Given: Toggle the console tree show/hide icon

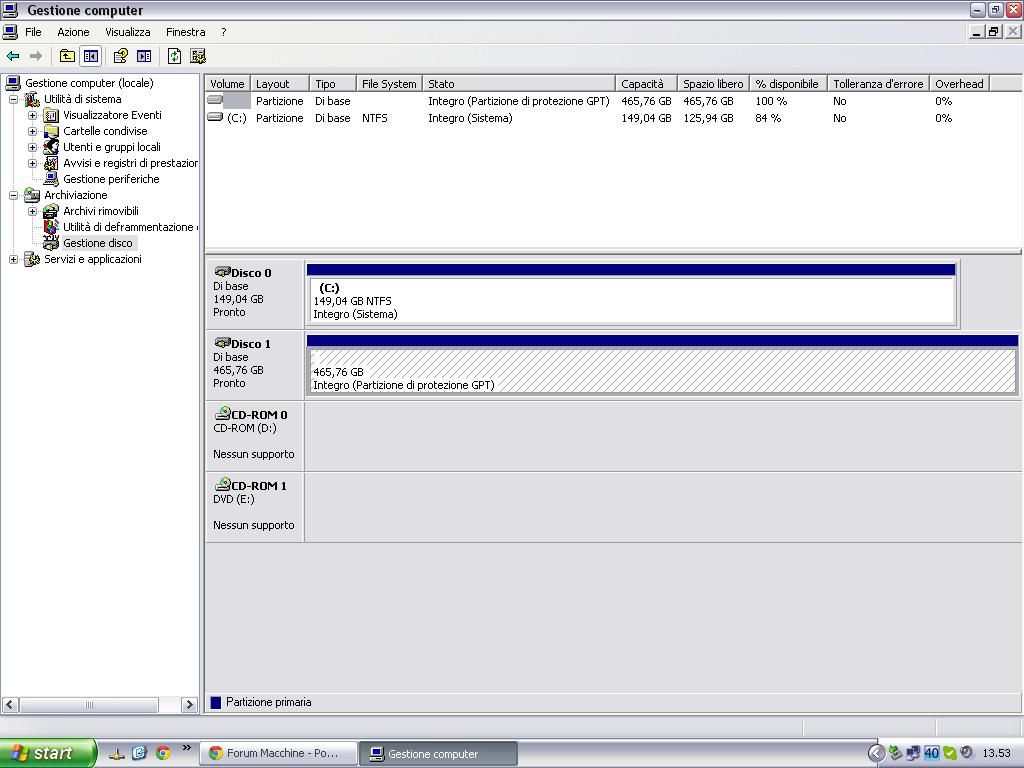Looking at the screenshot, I should pyautogui.click(x=91, y=56).
